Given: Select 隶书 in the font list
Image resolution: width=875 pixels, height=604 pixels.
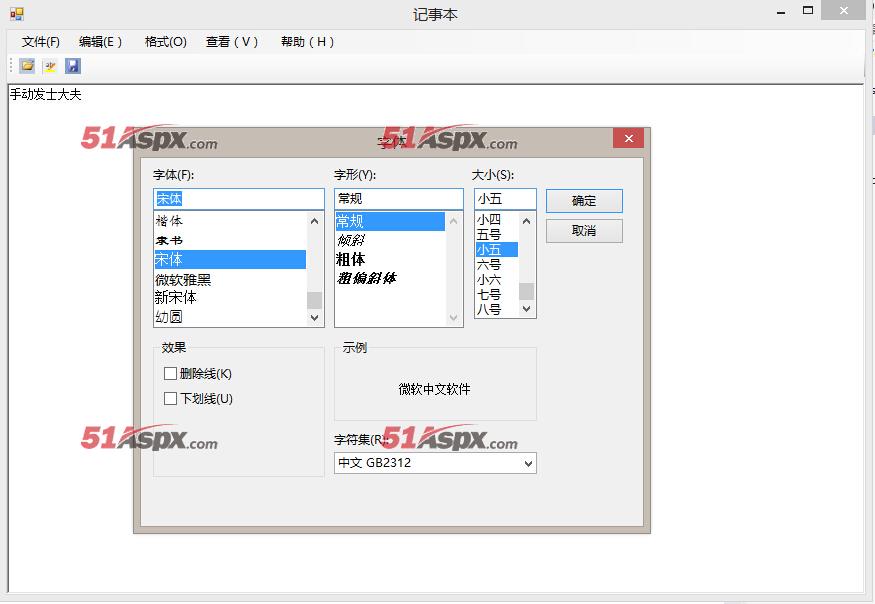Looking at the screenshot, I should [x=230, y=241].
